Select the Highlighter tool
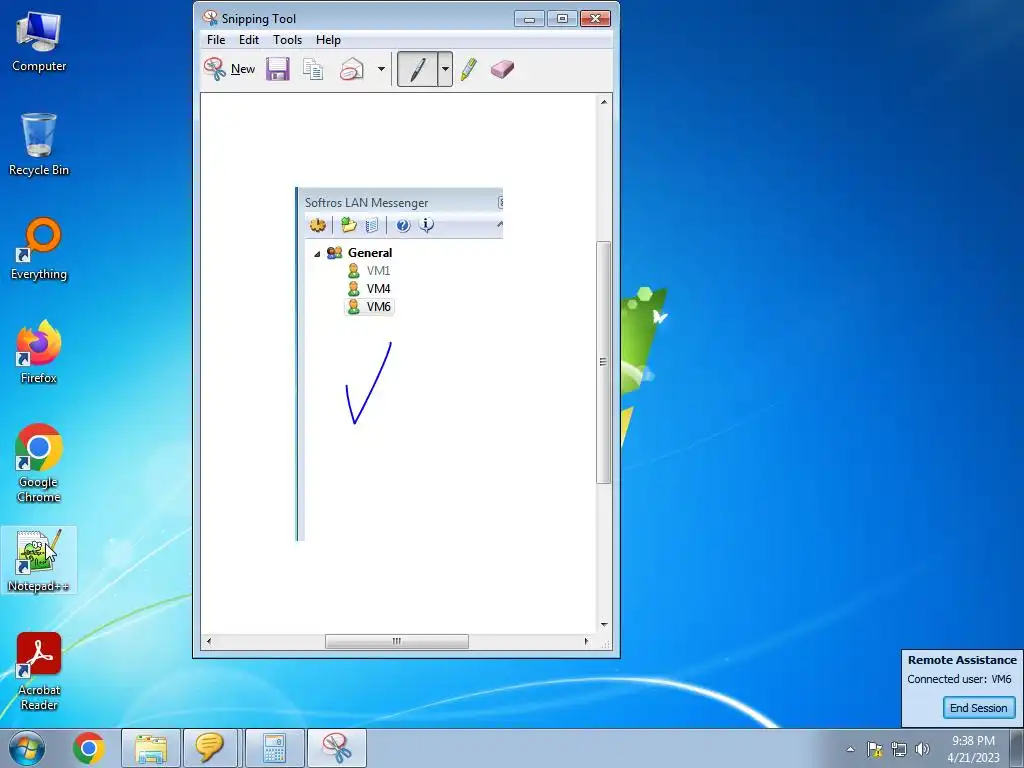 pos(469,69)
